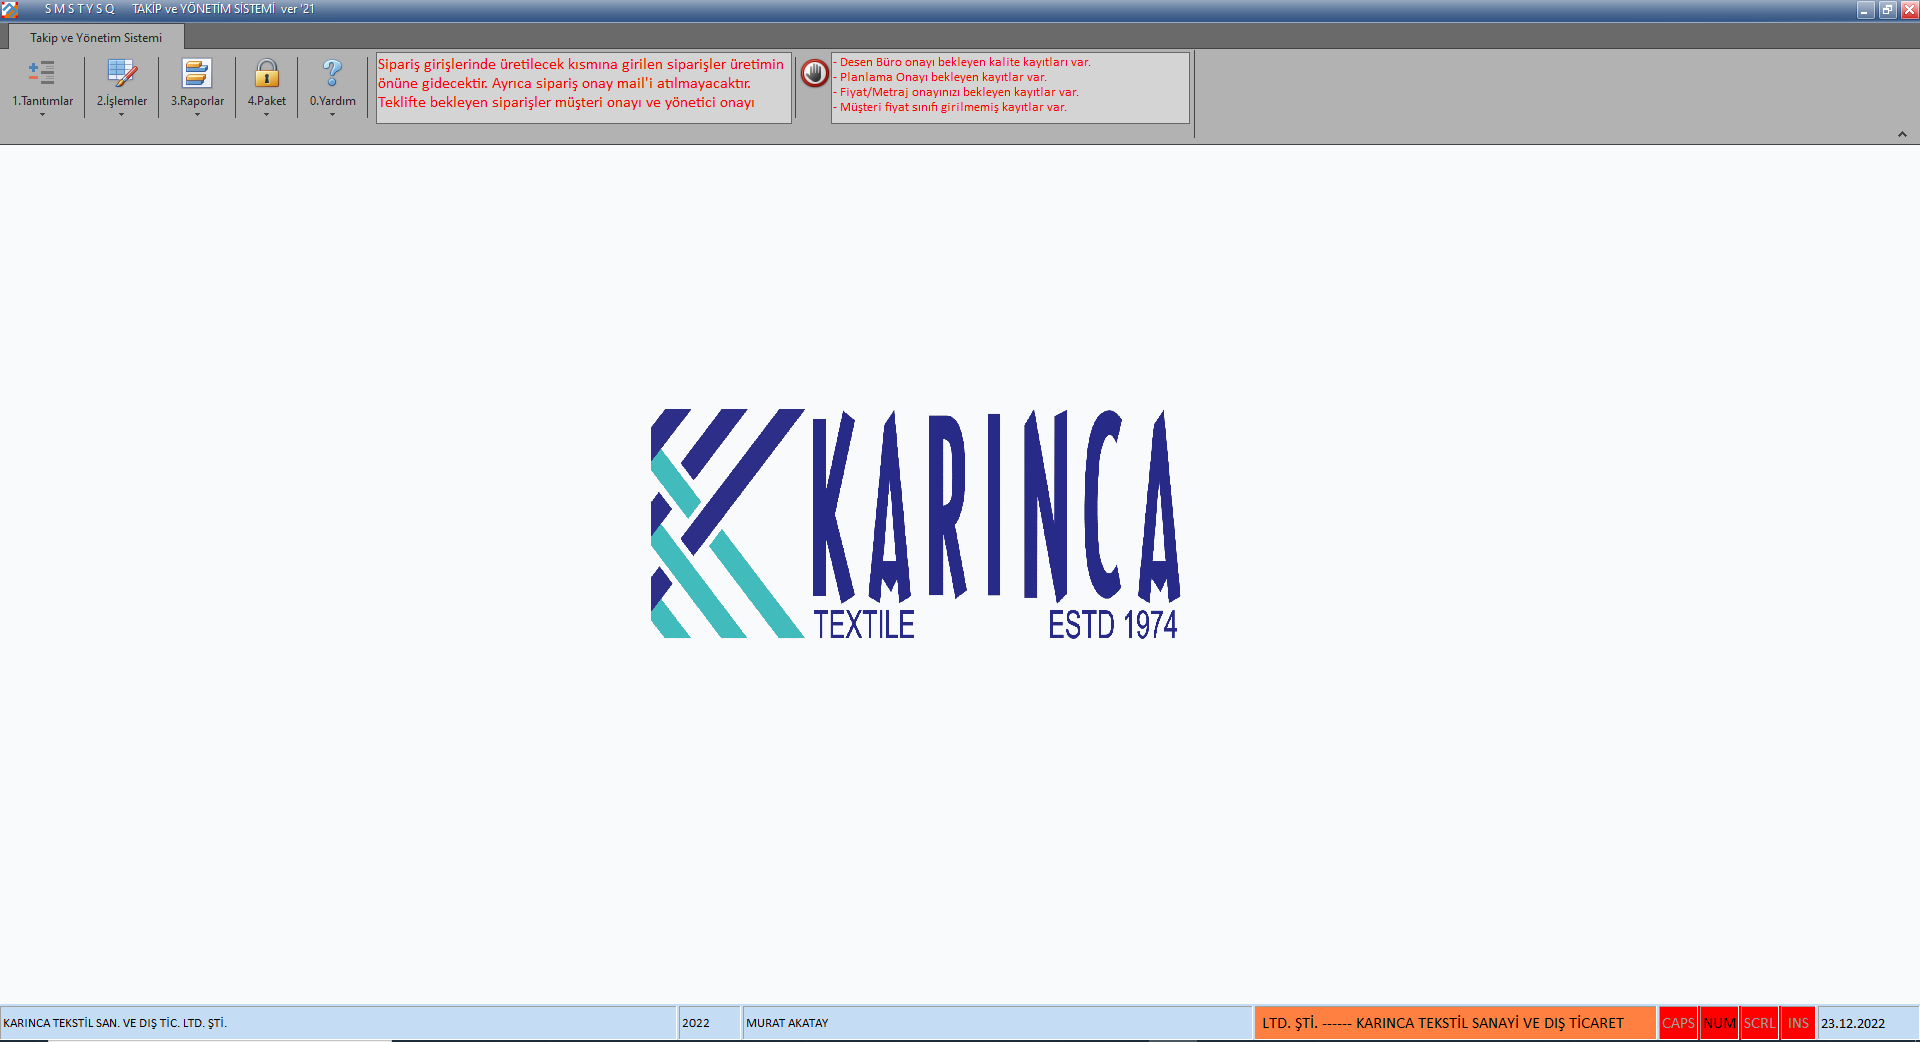The height and width of the screenshot is (1042, 1920).
Task: Click announcement line 'önüne gidecektir. Ayrıca sipariş'
Action: 564,83
